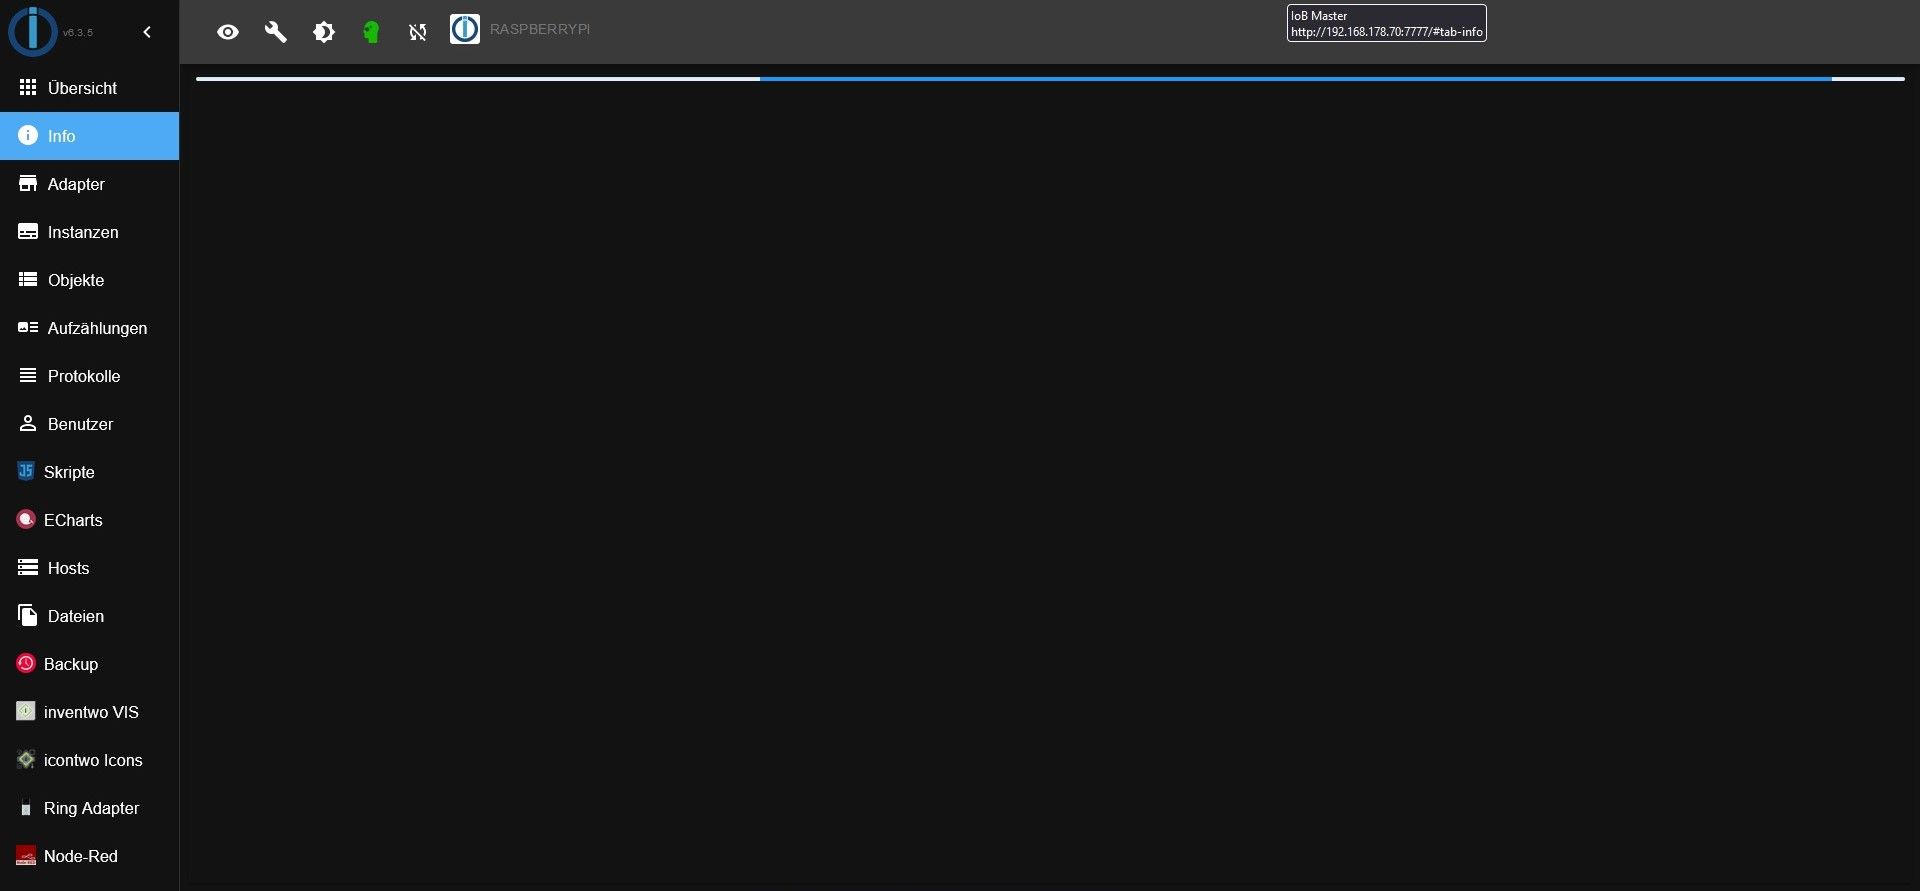Viewport: 1920px width, 891px height.
Task: Open inventwo VIS from the sidebar
Action: tap(89, 712)
